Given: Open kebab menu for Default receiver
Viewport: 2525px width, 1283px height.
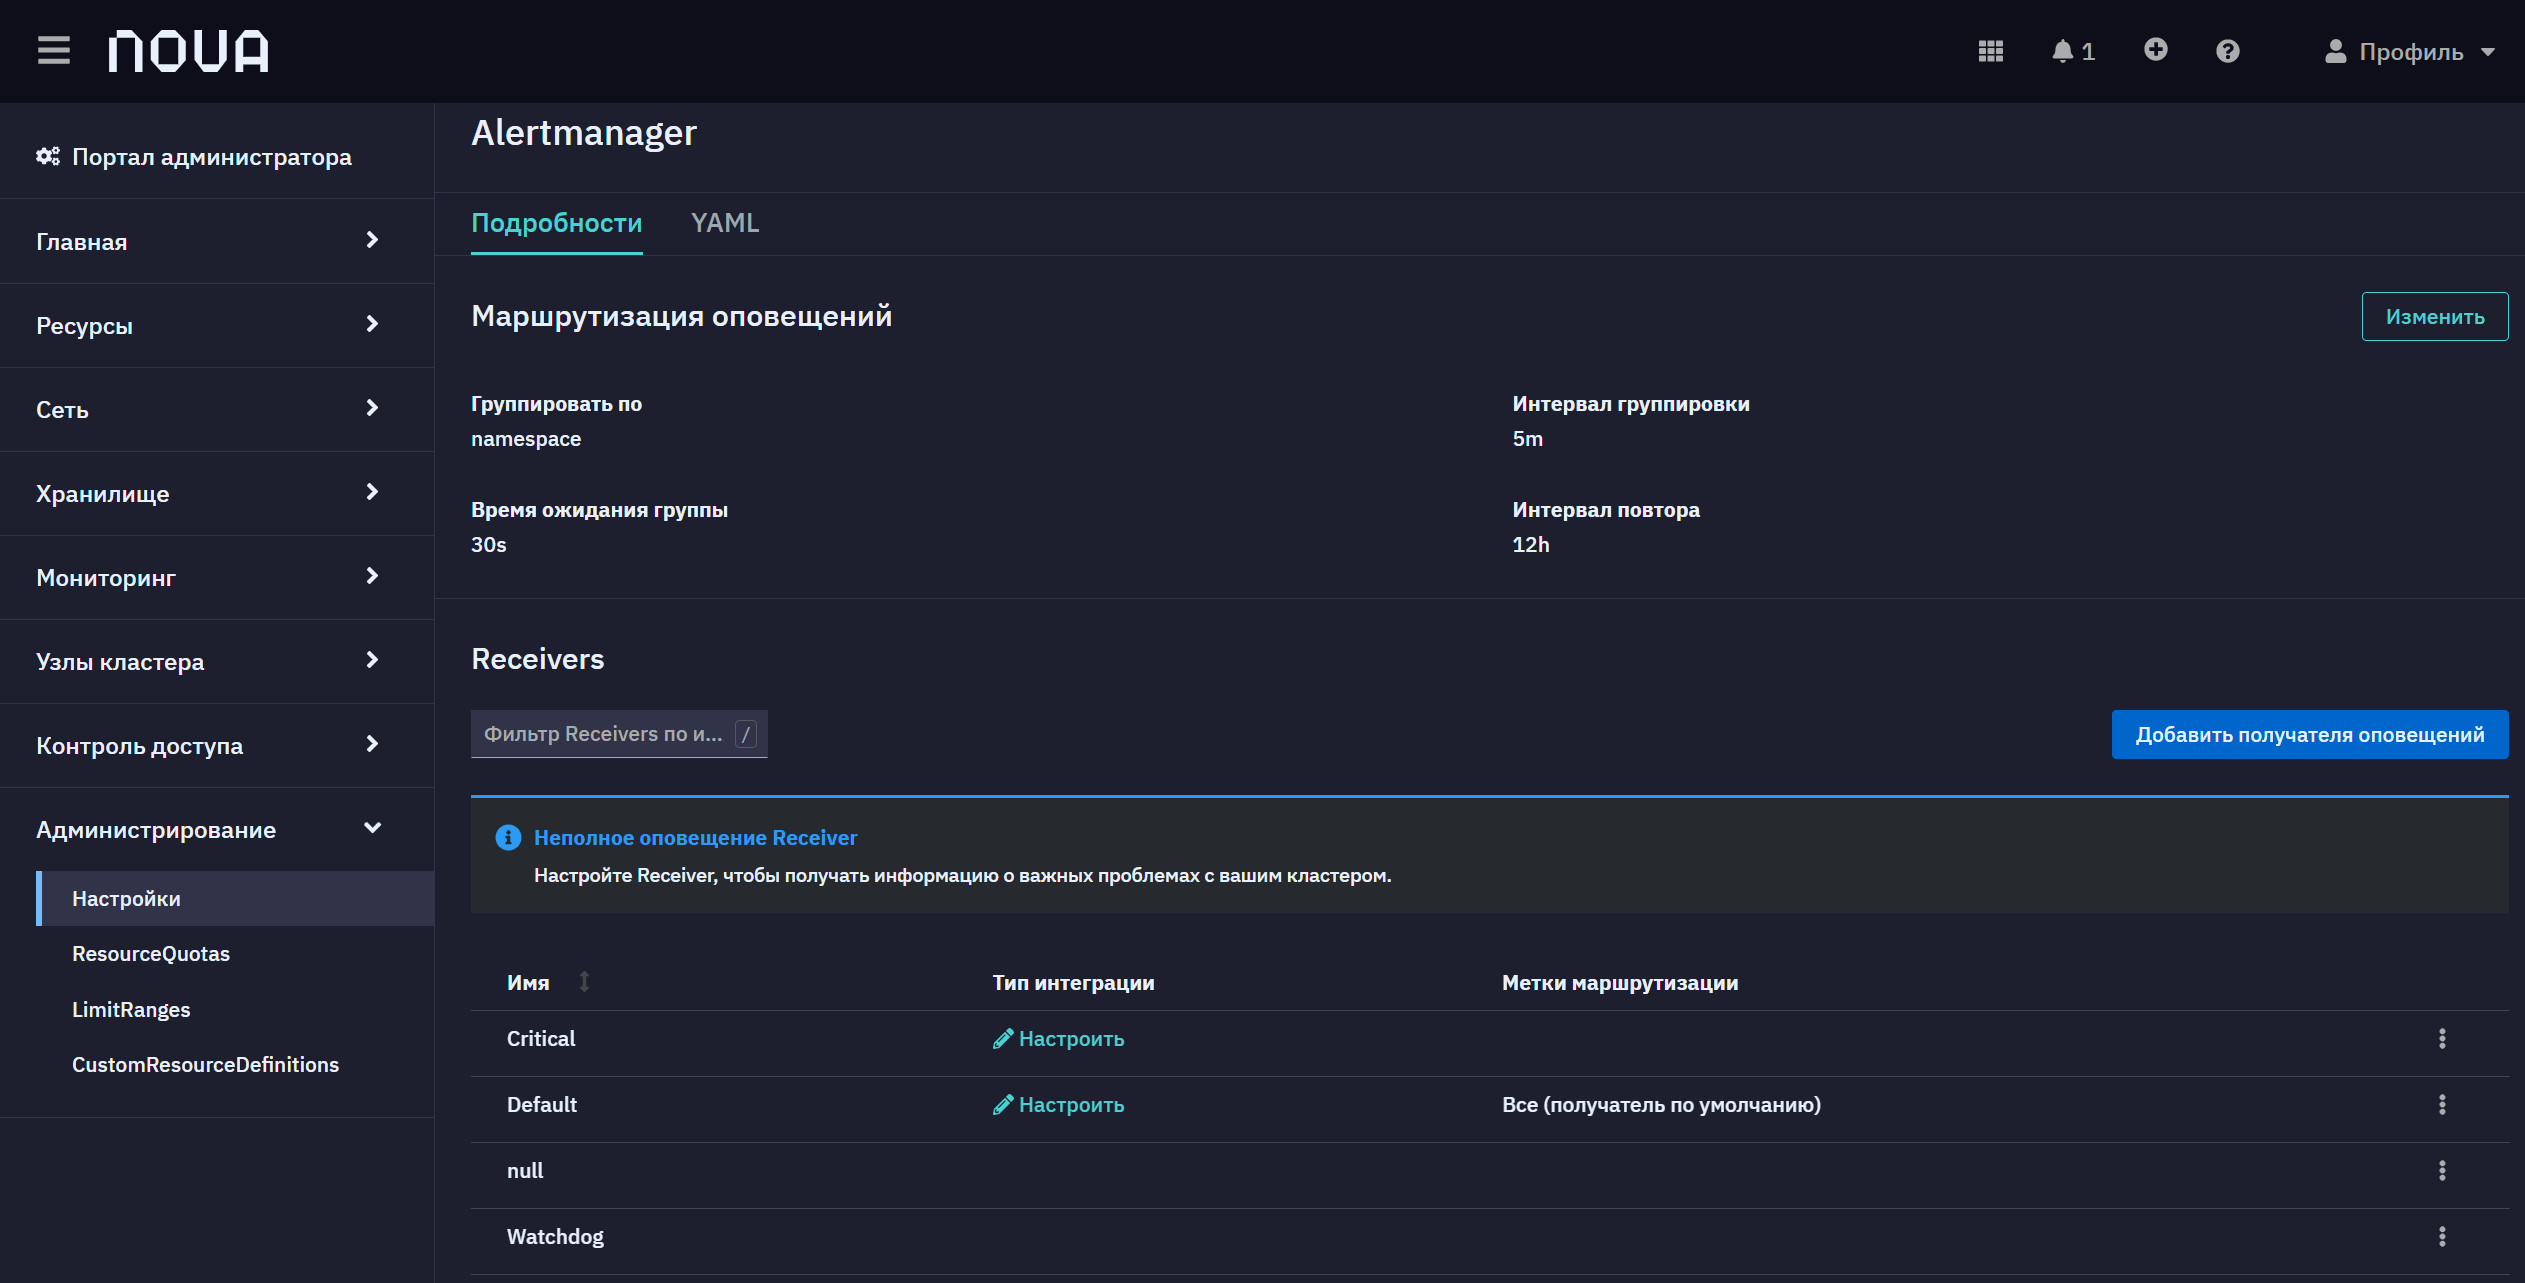Looking at the screenshot, I should point(2441,1105).
